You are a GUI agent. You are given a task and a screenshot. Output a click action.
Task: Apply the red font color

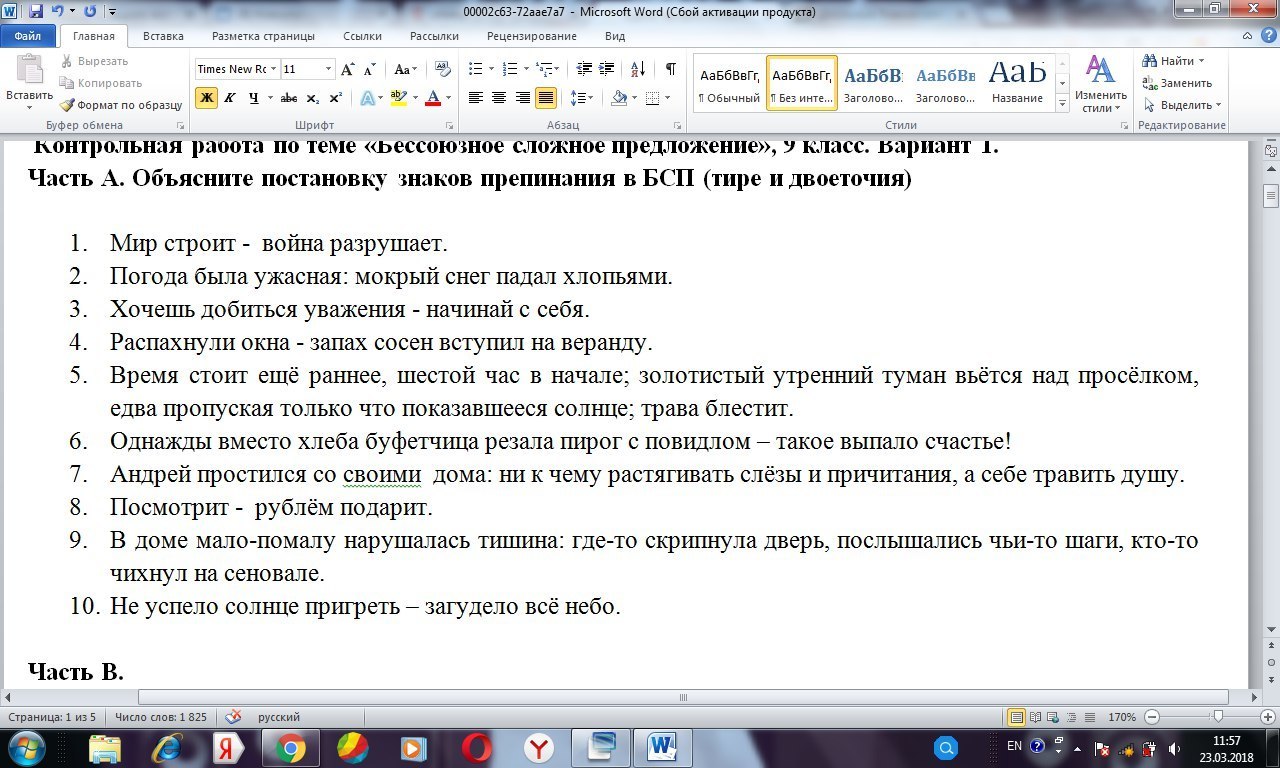click(x=433, y=98)
